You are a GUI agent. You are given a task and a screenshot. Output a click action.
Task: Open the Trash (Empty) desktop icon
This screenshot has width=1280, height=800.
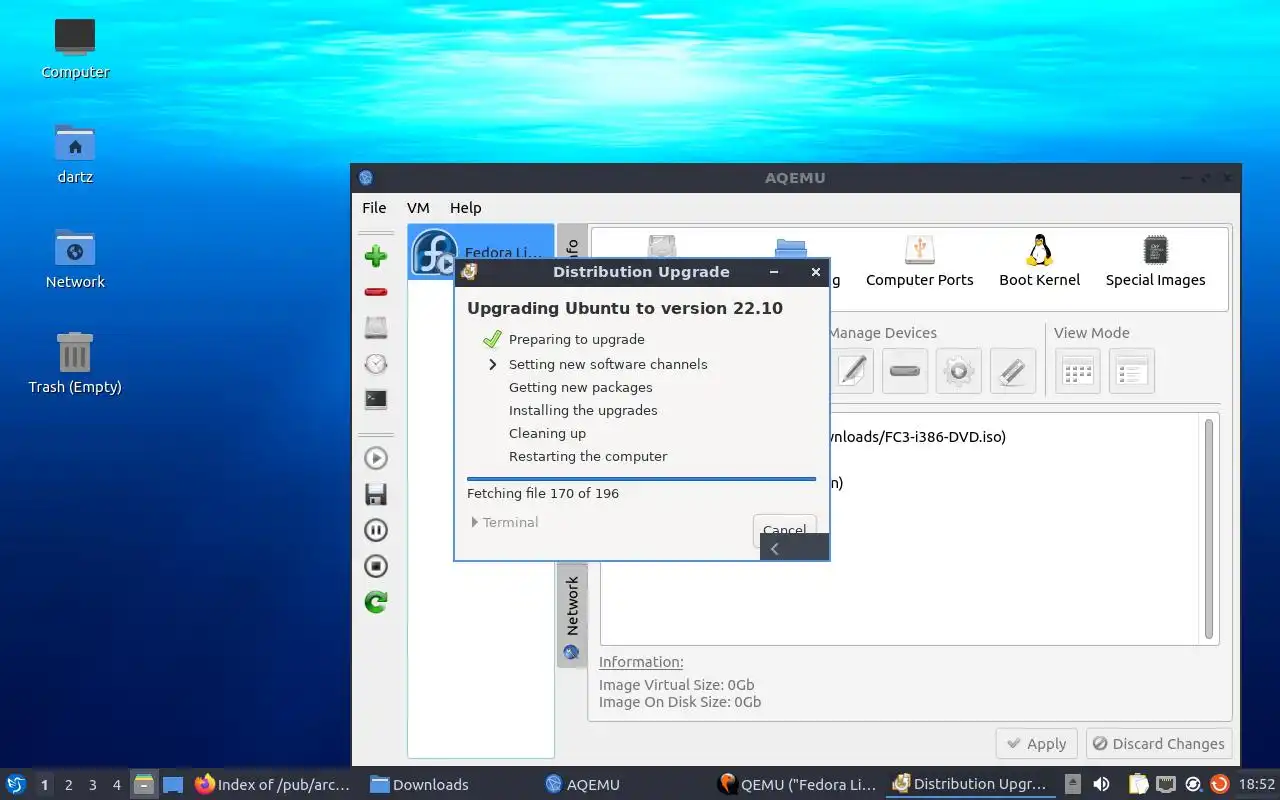point(75,363)
